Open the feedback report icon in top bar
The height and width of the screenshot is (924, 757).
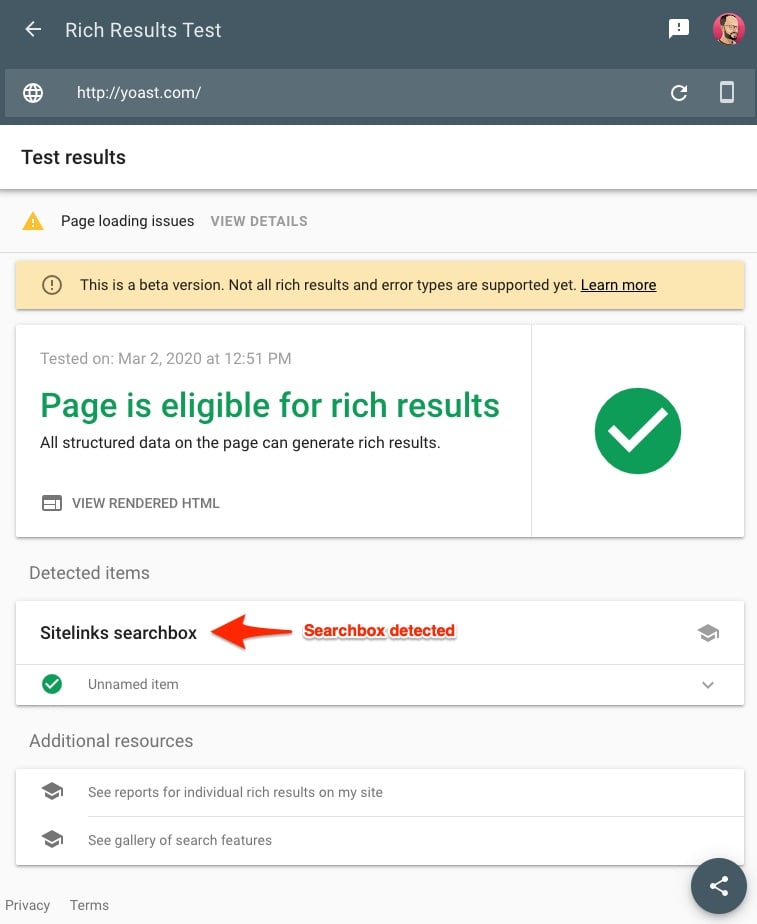[x=680, y=29]
